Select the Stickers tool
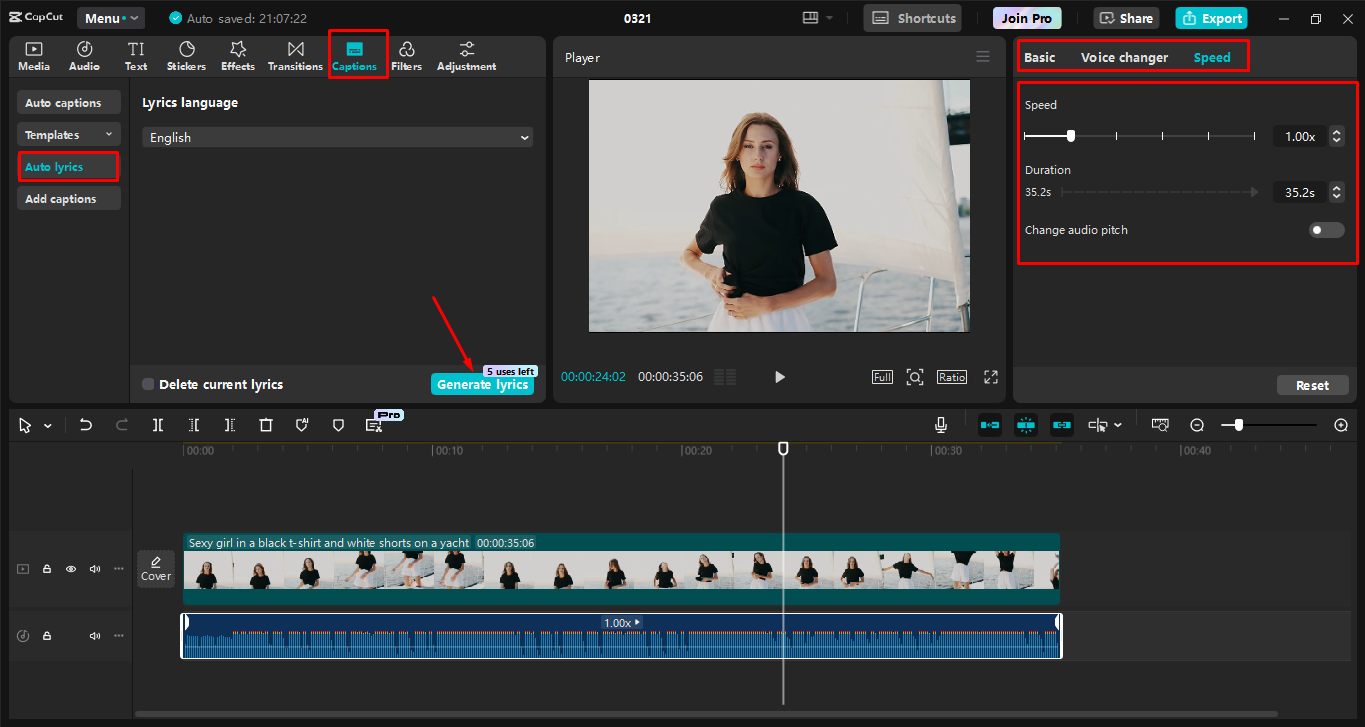The width and height of the screenshot is (1365, 727). pos(186,55)
